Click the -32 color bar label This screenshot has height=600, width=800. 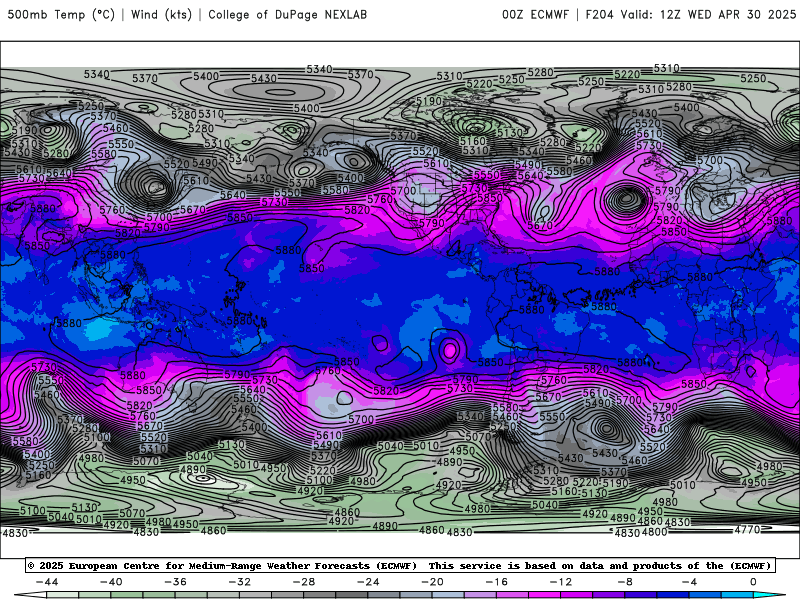(240, 582)
